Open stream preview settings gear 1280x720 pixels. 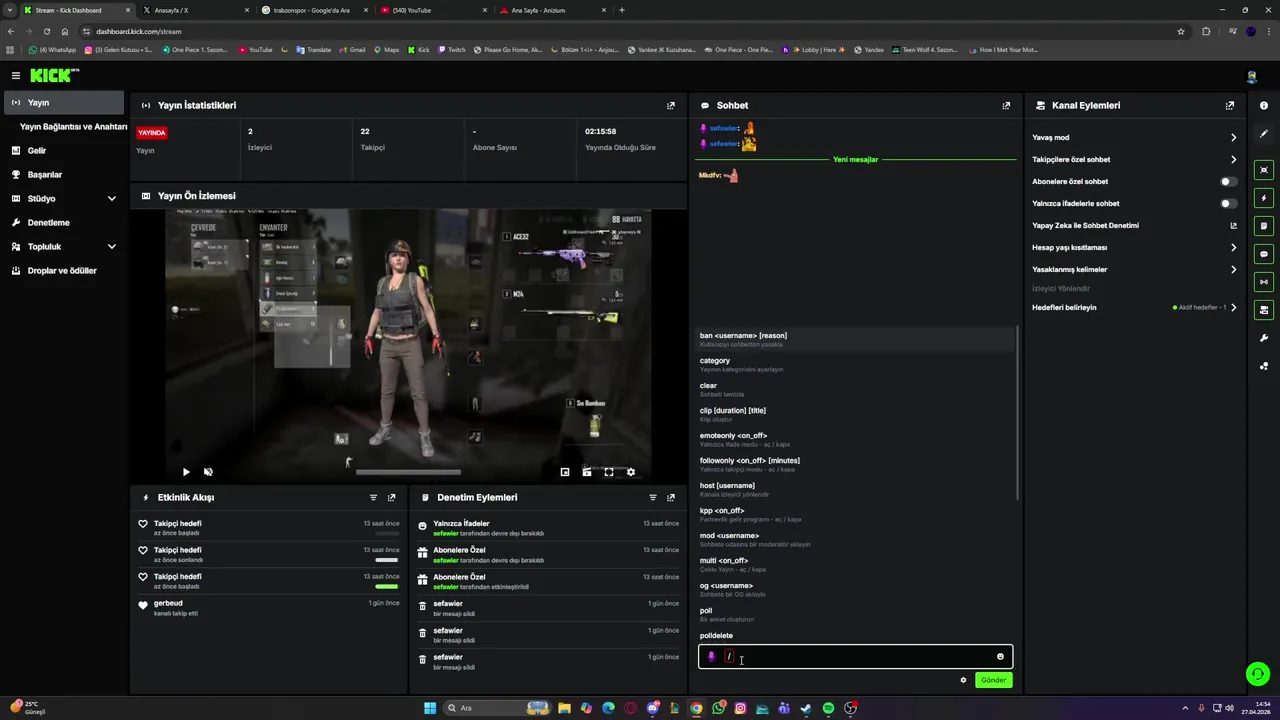pos(630,472)
